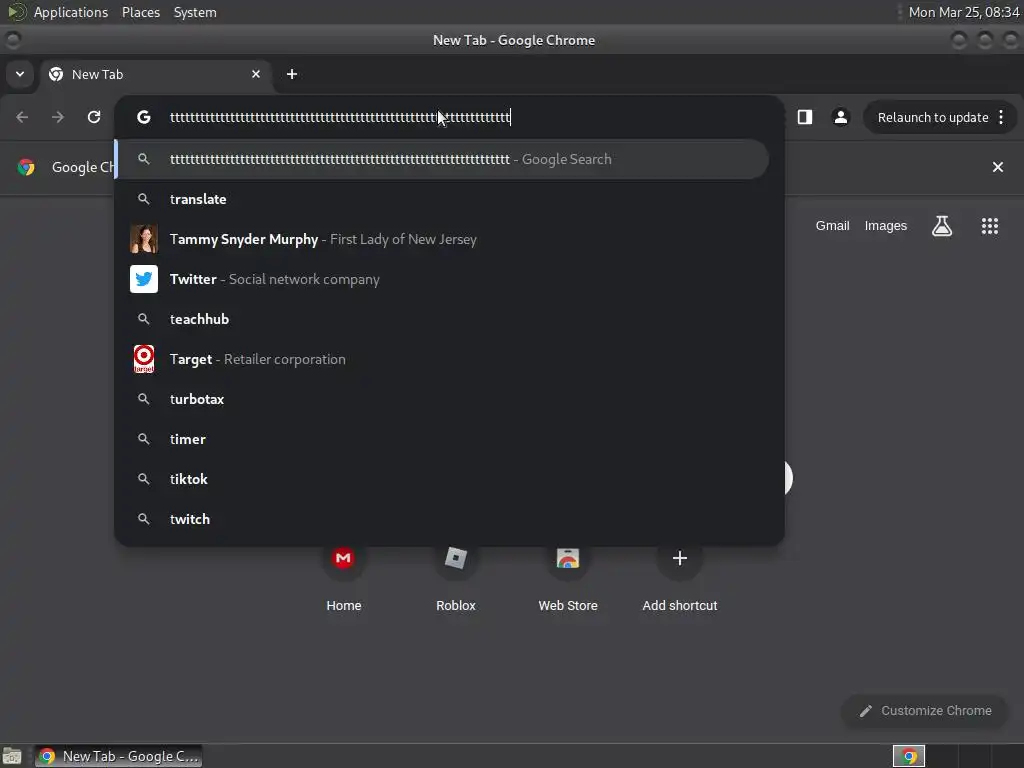Click the clock Mon Mar 25, 08:34
This screenshot has height=768, width=1024.
click(964, 12)
